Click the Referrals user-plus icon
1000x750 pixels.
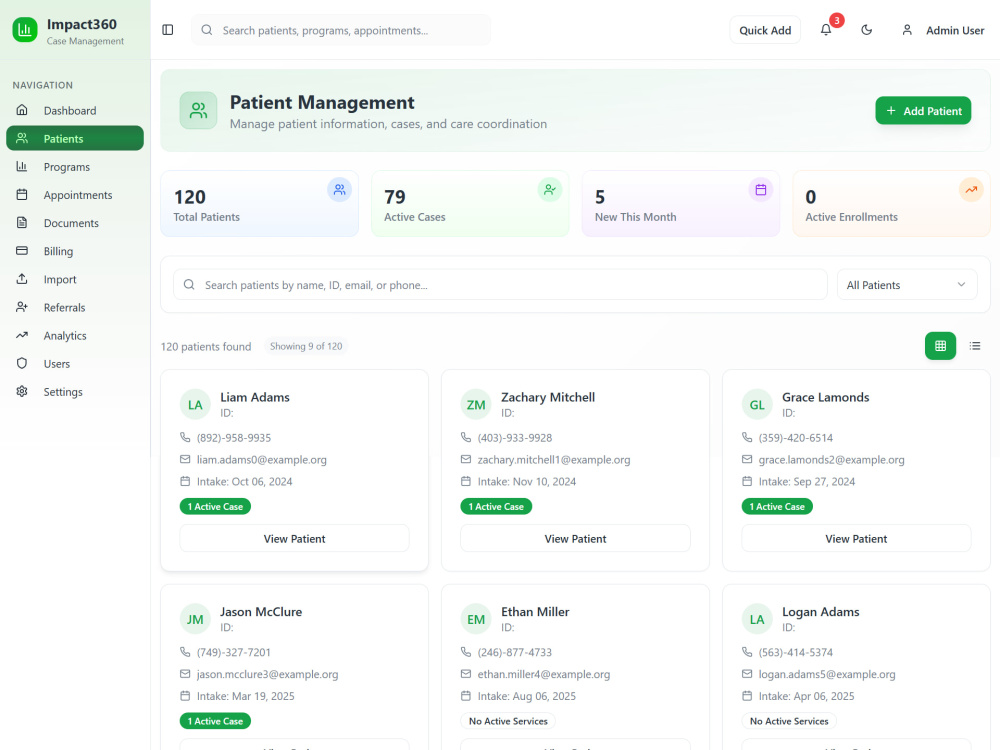pyautogui.click(x=22, y=307)
